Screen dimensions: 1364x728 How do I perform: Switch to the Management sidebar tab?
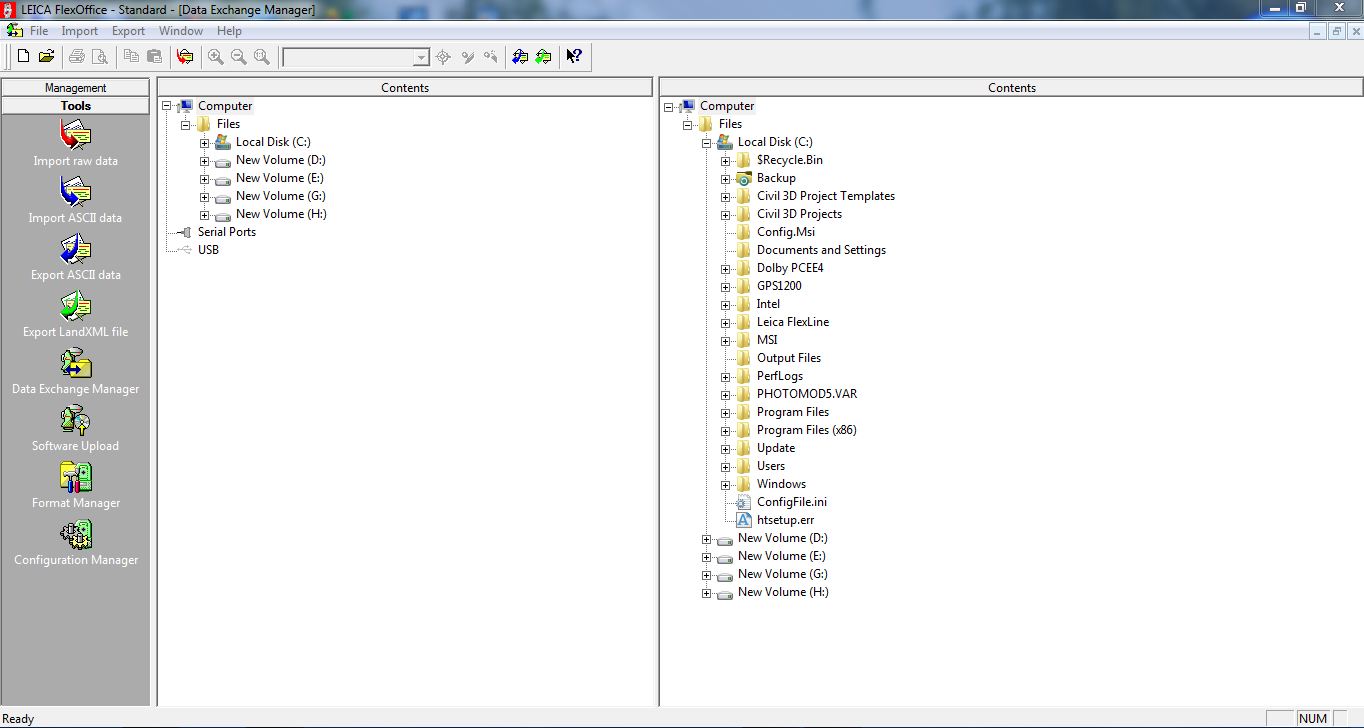click(76, 88)
